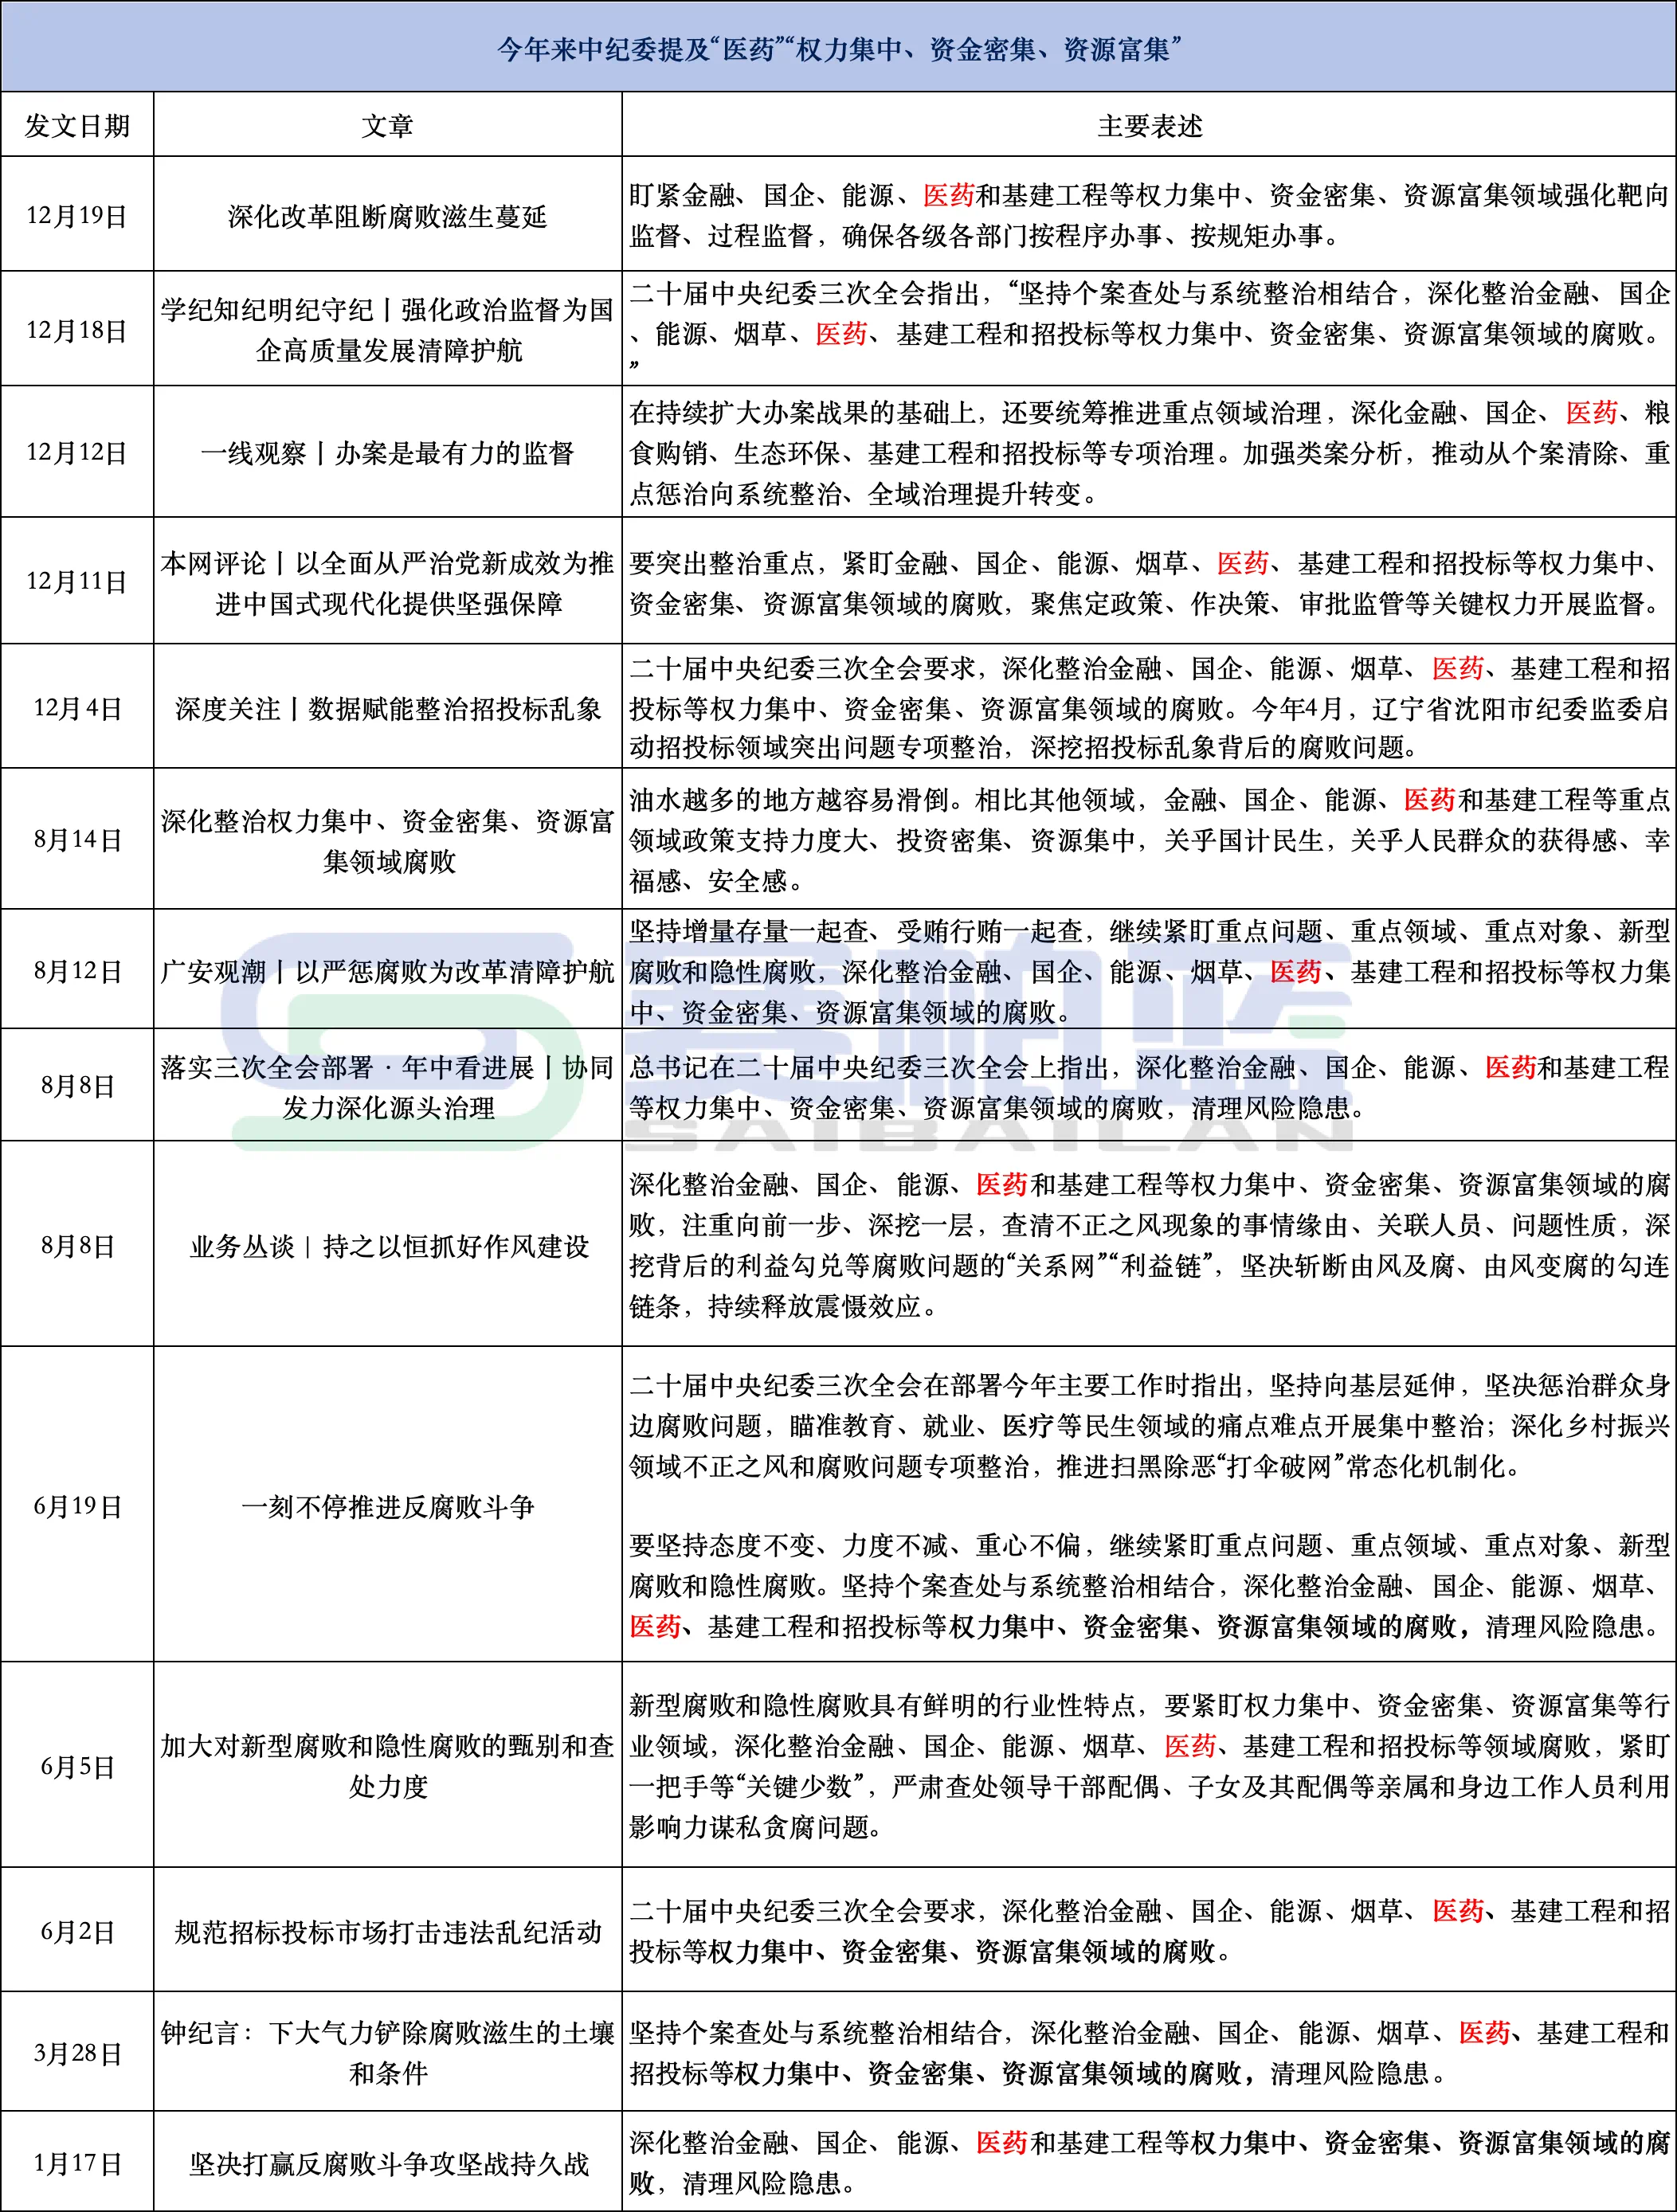This screenshot has height=2212, width=1677.
Task: Select article 学纪知纪明纪守纪 强化政治监督
Action: (388, 330)
